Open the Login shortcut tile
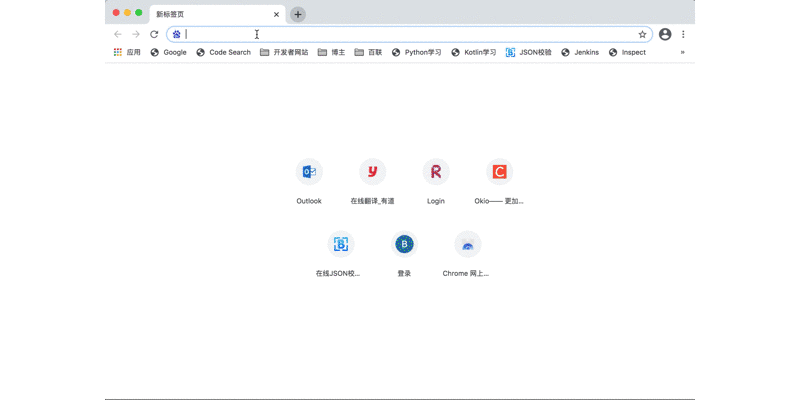The width and height of the screenshot is (800, 400). (436, 182)
